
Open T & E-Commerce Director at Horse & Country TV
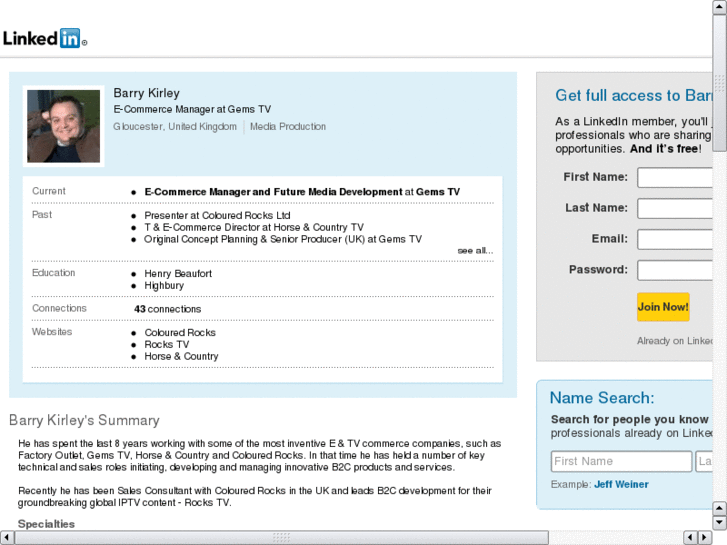click(254, 228)
